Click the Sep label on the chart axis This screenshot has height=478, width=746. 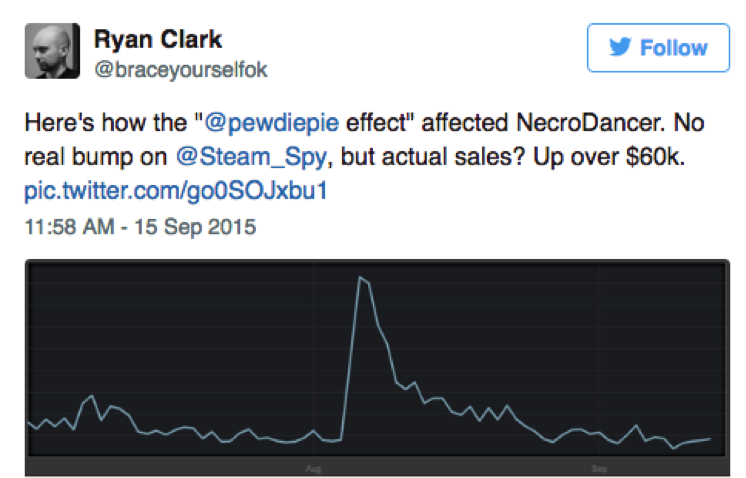coord(599,468)
